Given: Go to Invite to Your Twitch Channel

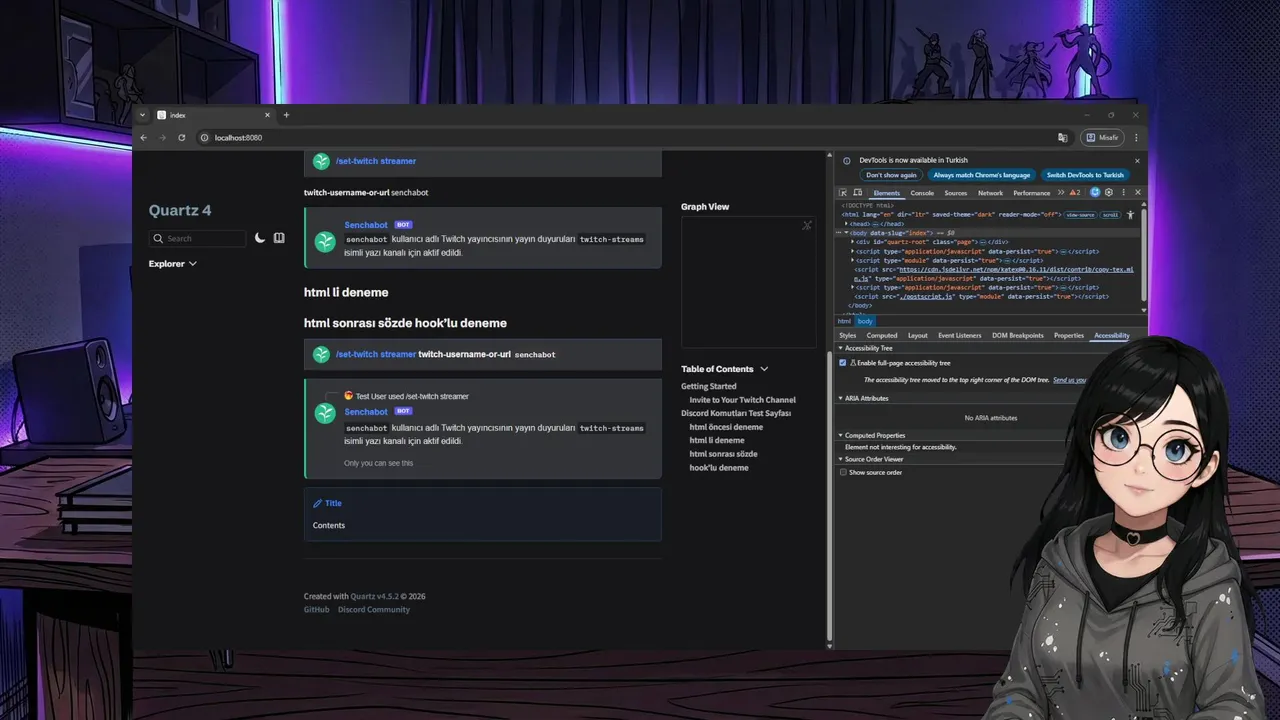Looking at the screenshot, I should coord(743,400).
